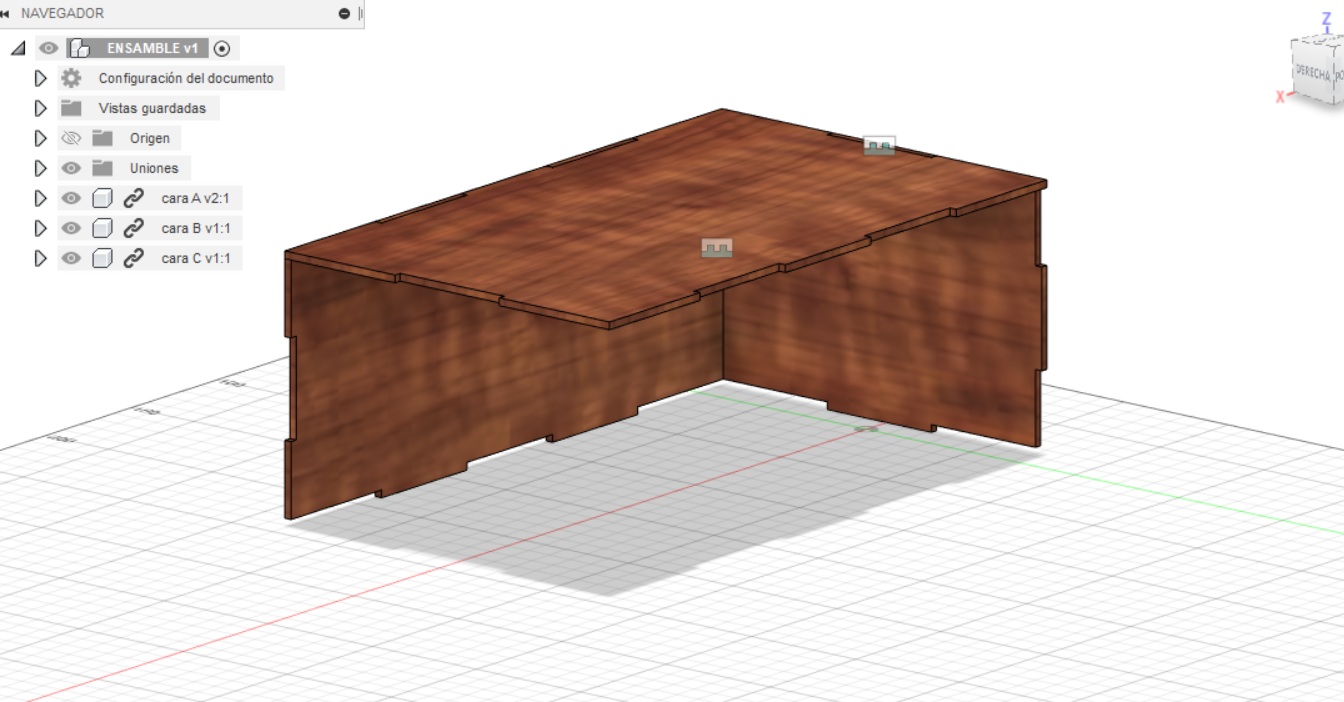Select the Uniones label

(154, 168)
